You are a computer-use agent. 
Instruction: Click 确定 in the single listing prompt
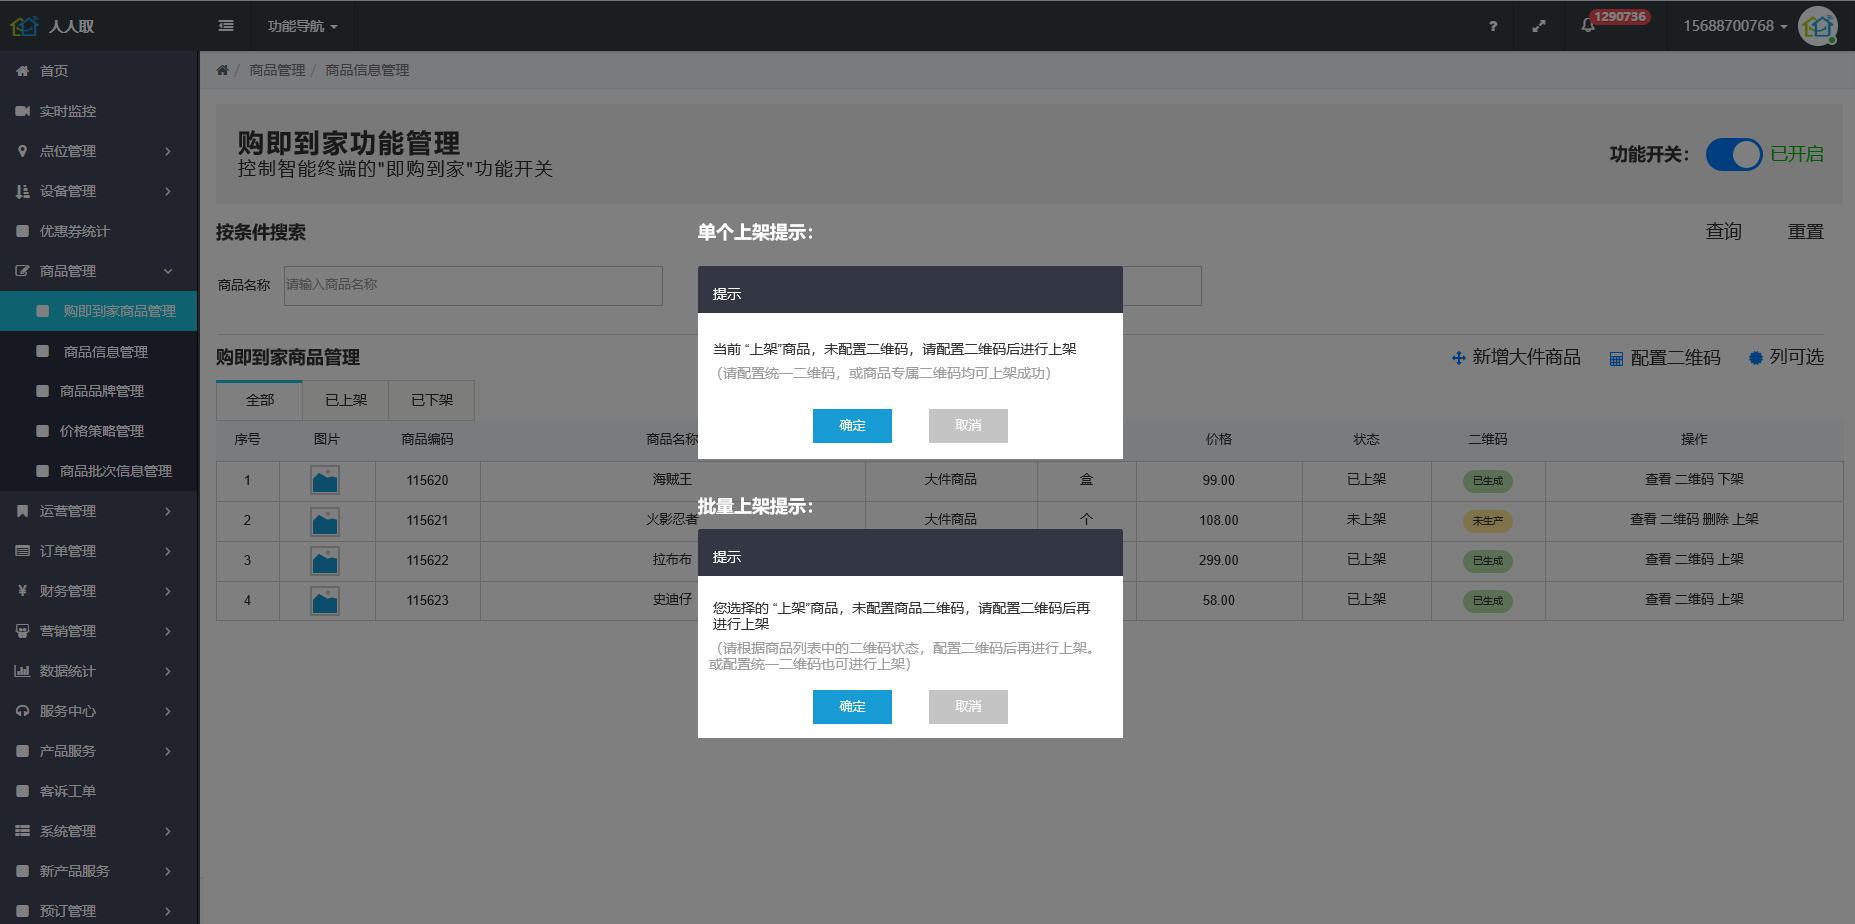[x=852, y=425]
